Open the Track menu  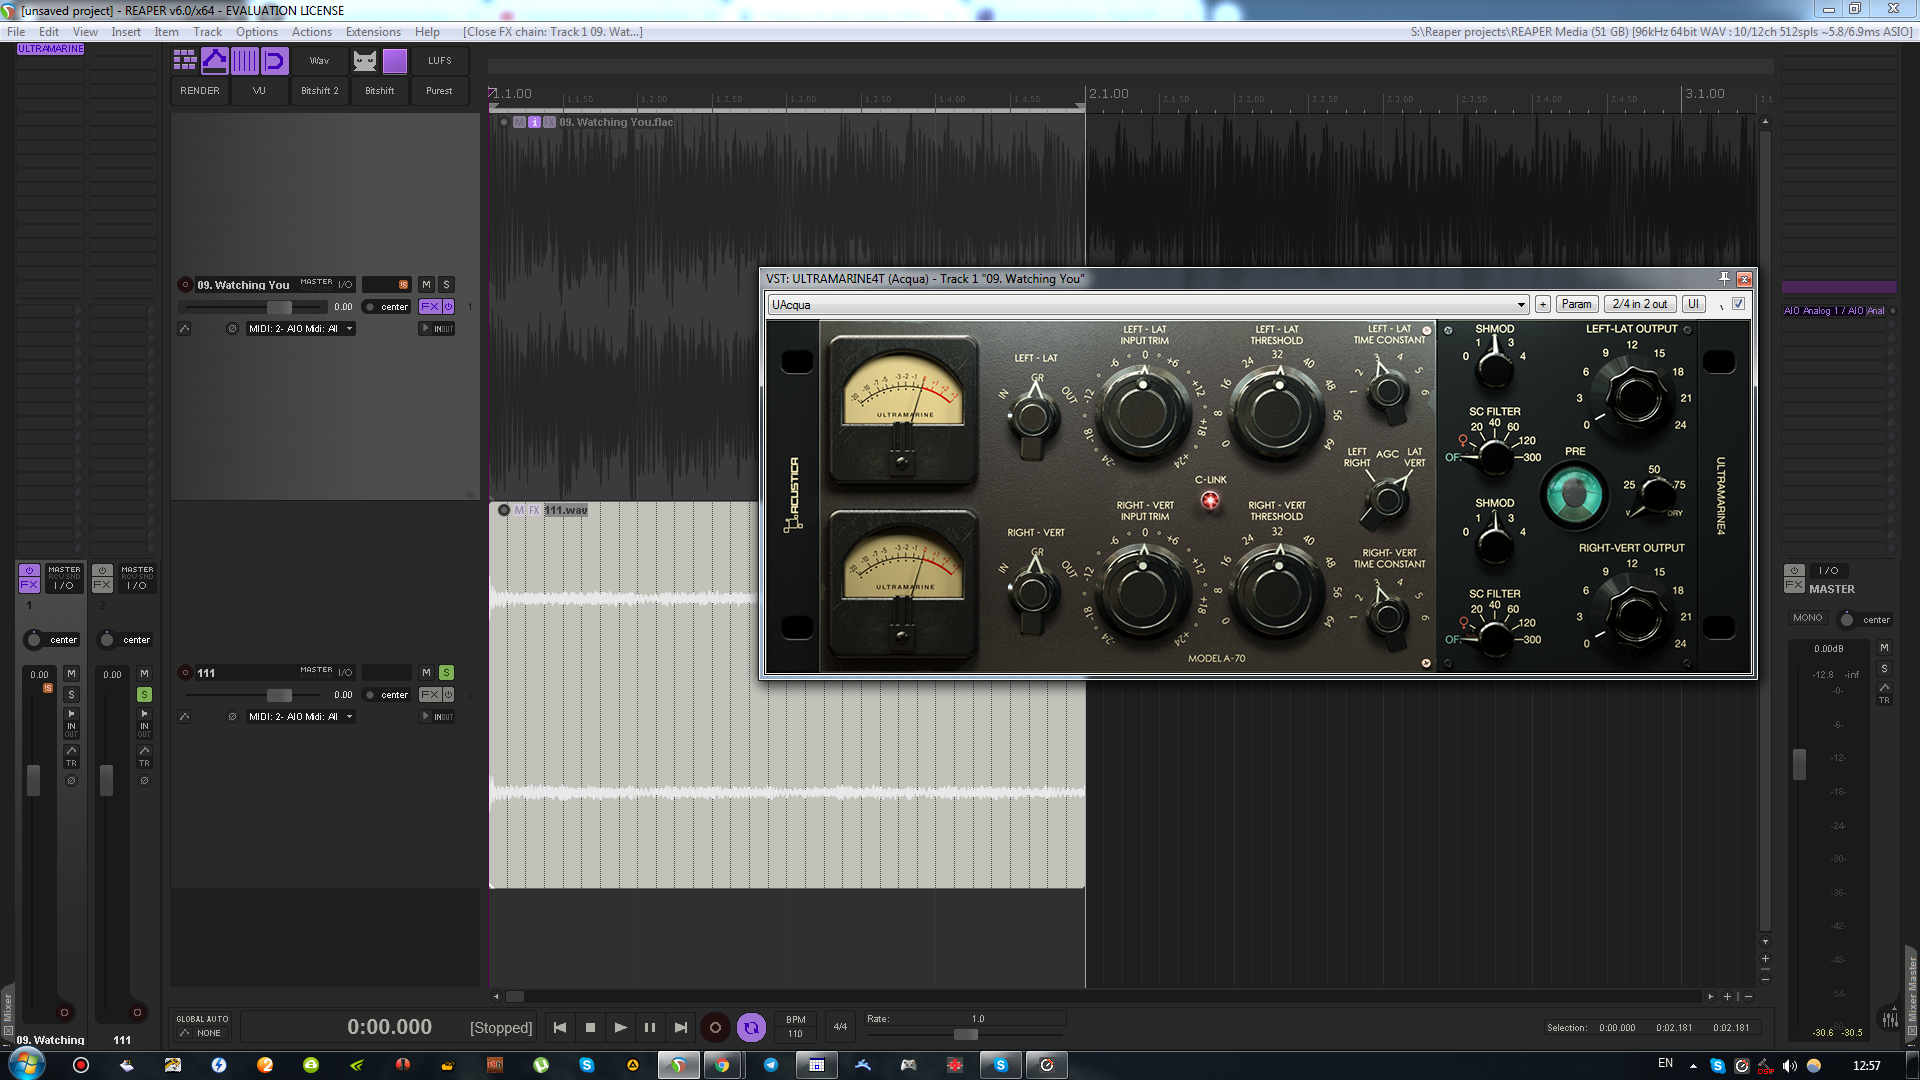pos(207,32)
